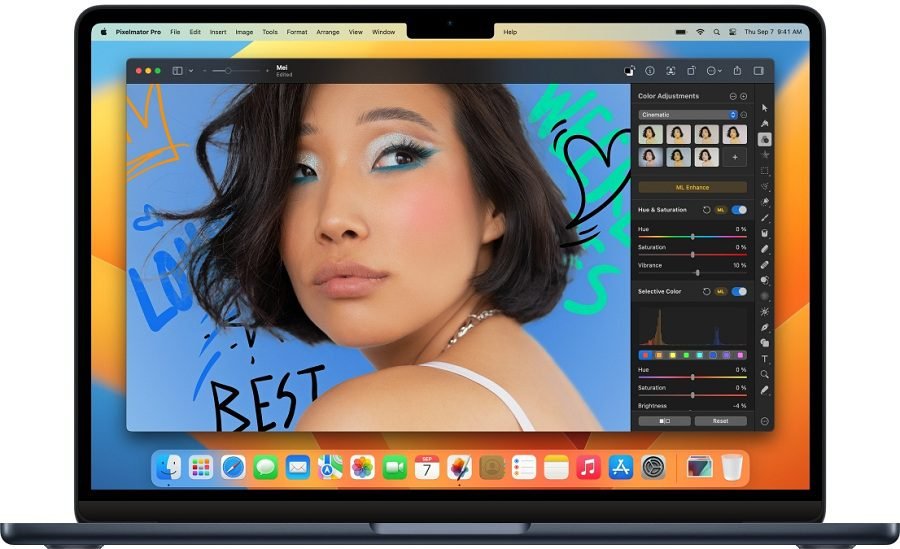
Task: Open the more options ellipsis dropdown in toolbar
Action: click(714, 71)
